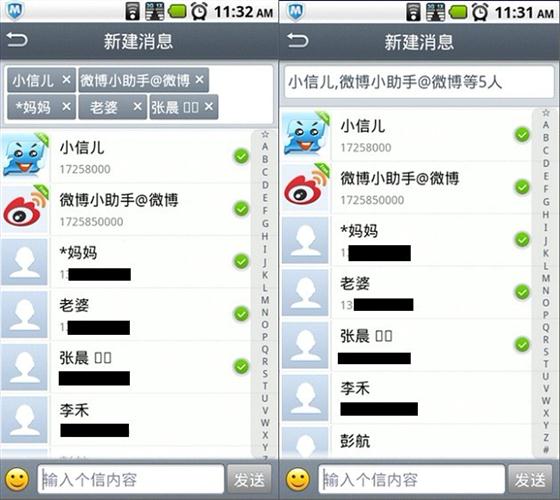Tap alarm clock status icon beside 11:32 AM
The width and height of the screenshot is (560, 500).
199,12
